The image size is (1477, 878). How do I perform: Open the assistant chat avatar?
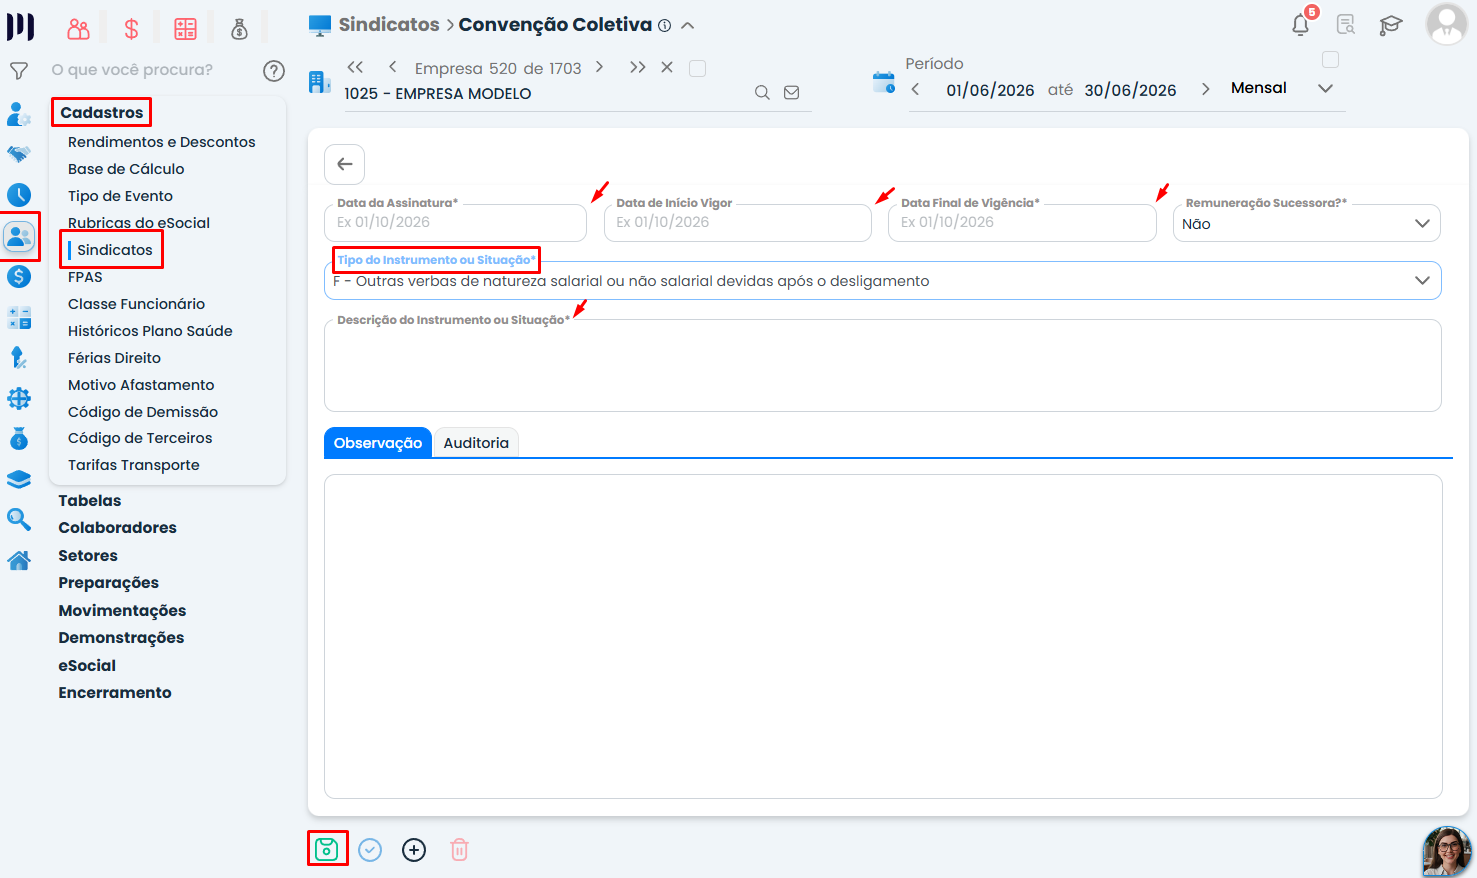(1446, 851)
